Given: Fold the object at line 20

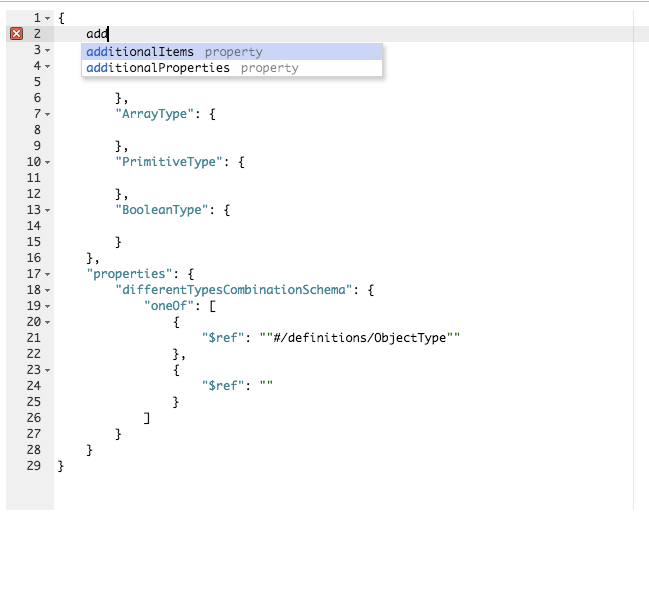Looking at the screenshot, I should 48,322.
